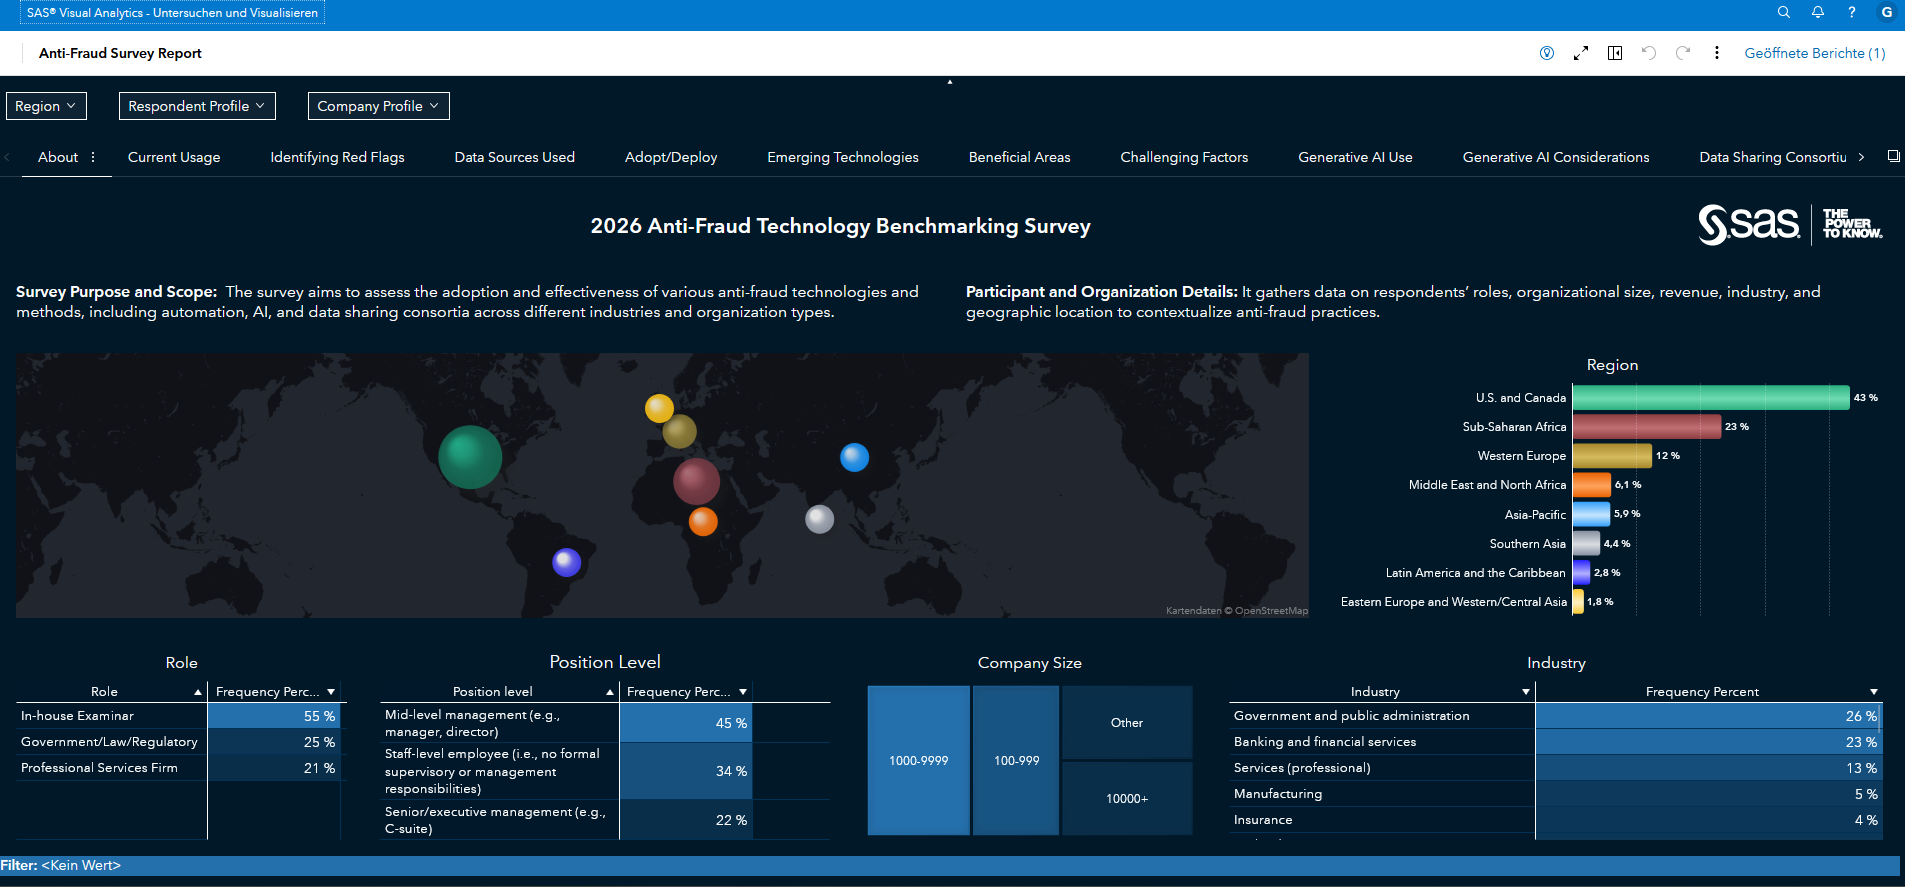Screen dimensions: 1905x887
Task: Open the three-dot report options menu
Action: [1716, 53]
